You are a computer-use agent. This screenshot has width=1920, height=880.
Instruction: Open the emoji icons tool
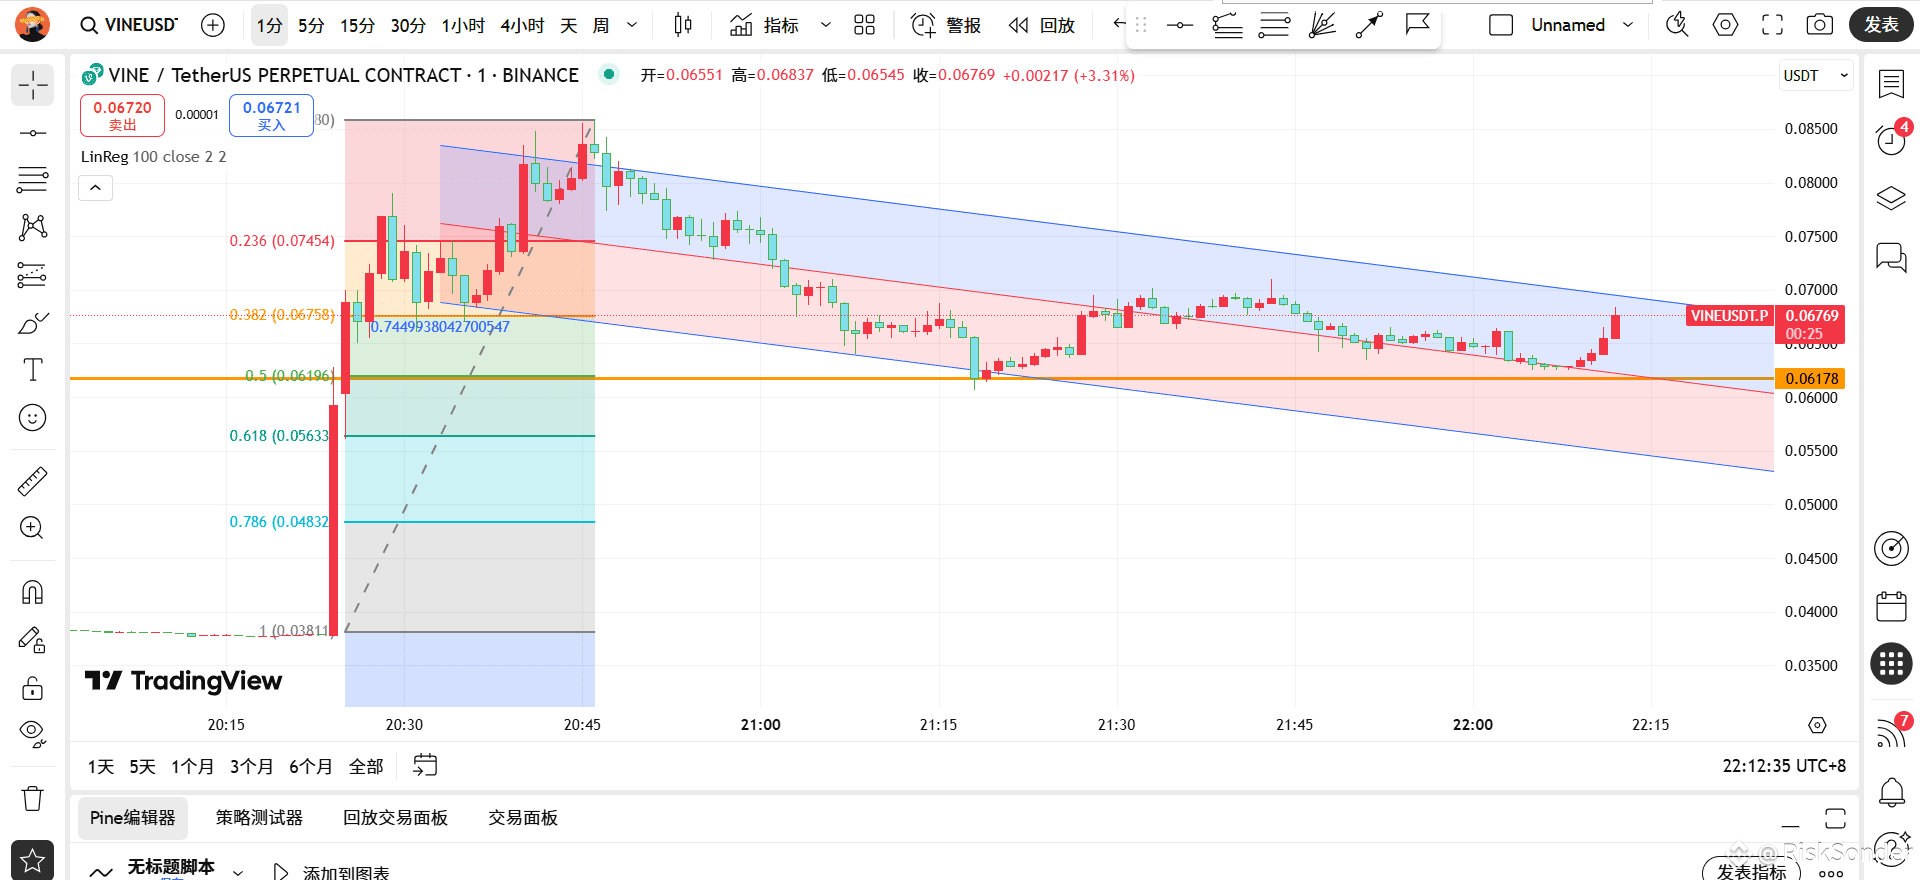[x=33, y=417]
